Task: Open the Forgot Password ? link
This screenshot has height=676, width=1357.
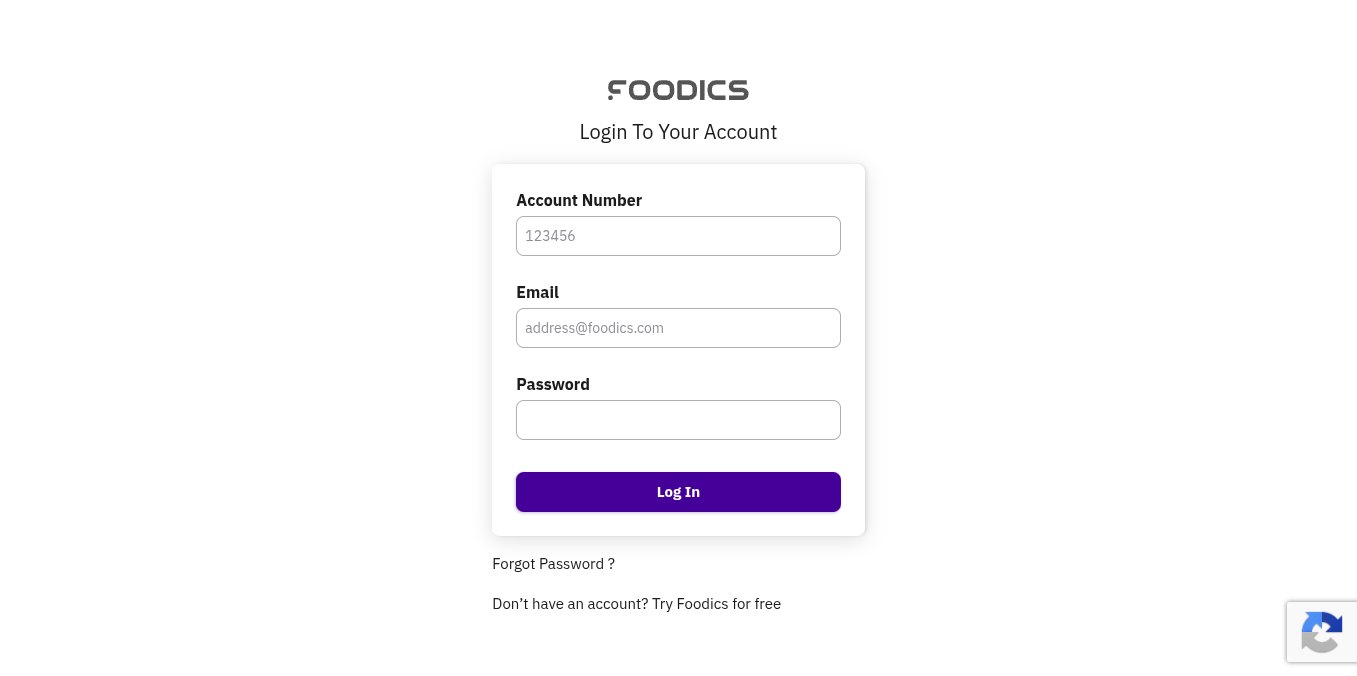Action: 553,564
